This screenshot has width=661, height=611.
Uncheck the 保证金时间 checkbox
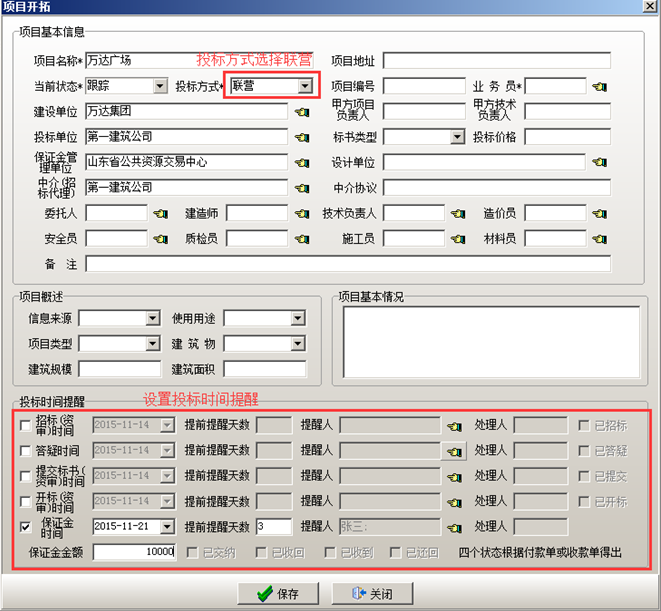pos(25,526)
